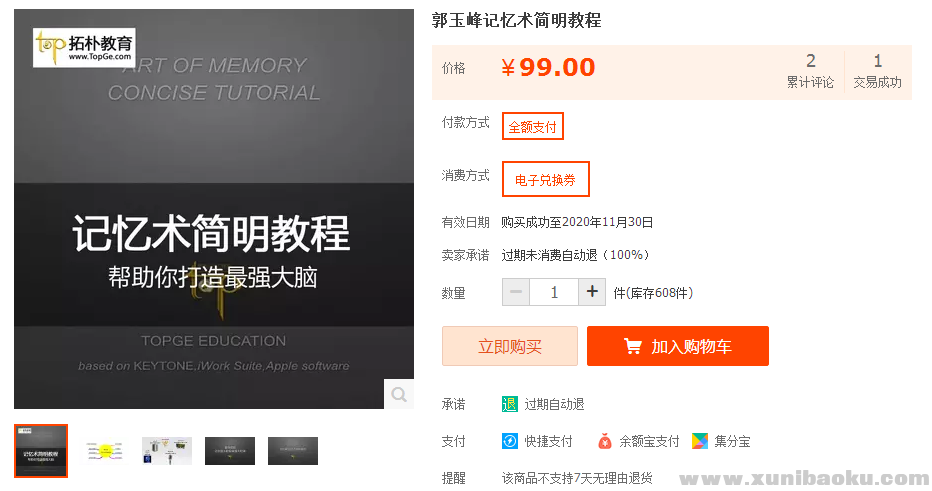
Task: Click the magnifier zoom icon on product image
Action: coord(399,394)
